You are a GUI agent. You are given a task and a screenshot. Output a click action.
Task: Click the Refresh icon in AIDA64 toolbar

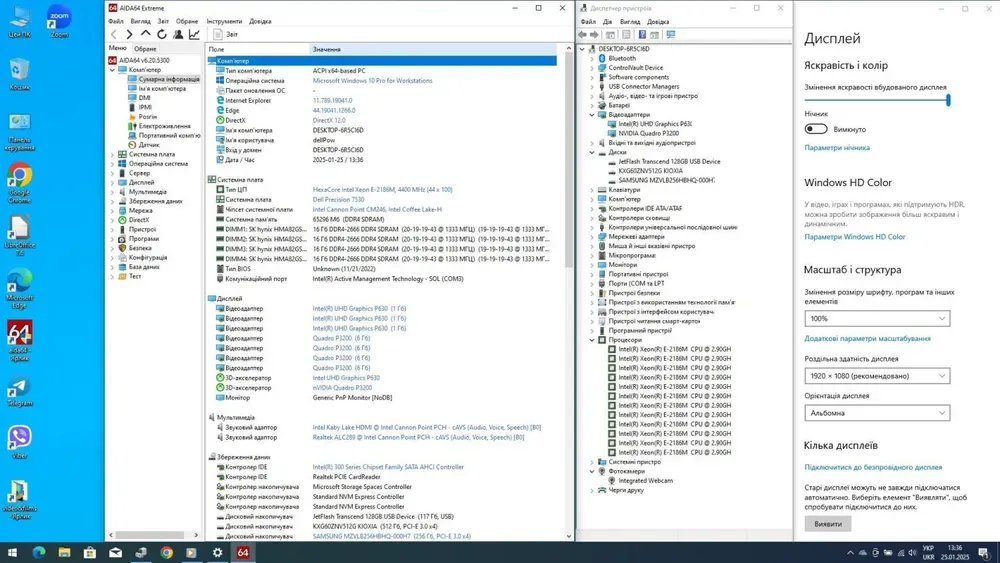point(163,34)
